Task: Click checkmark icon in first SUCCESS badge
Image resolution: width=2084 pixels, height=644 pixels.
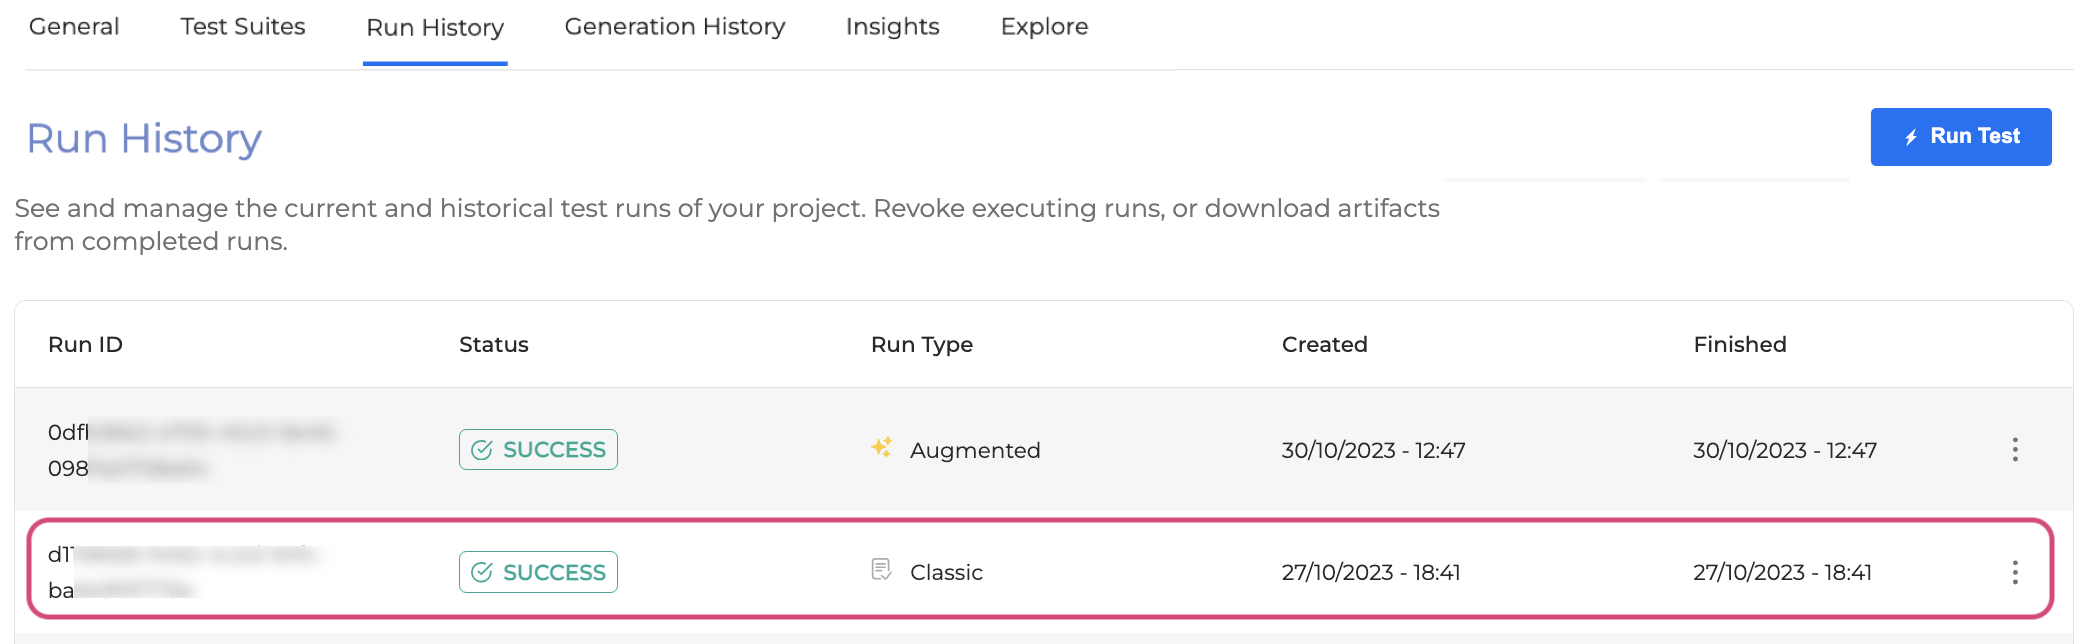Action: (x=482, y=450)
